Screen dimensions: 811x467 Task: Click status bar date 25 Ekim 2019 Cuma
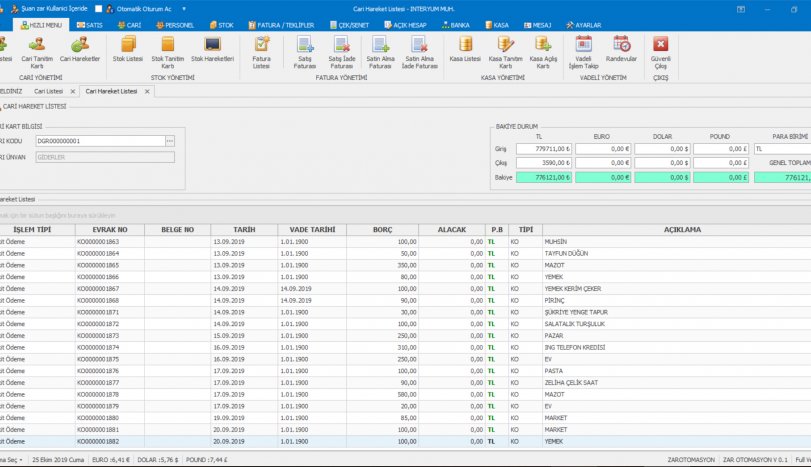[57, 460]
